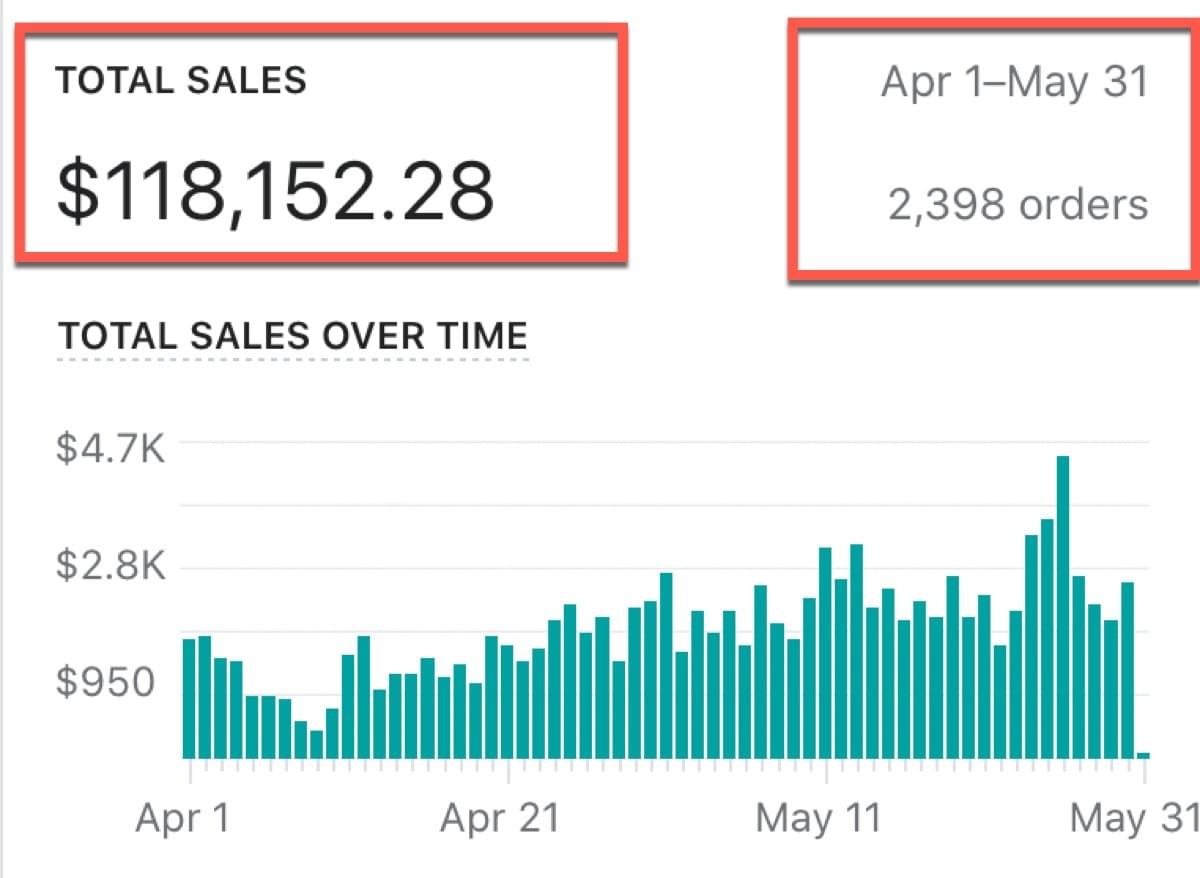Click the 2,398 orders count
Image resolution: width=1200 pixels, height=878 pixels.
pos(1017,205)
